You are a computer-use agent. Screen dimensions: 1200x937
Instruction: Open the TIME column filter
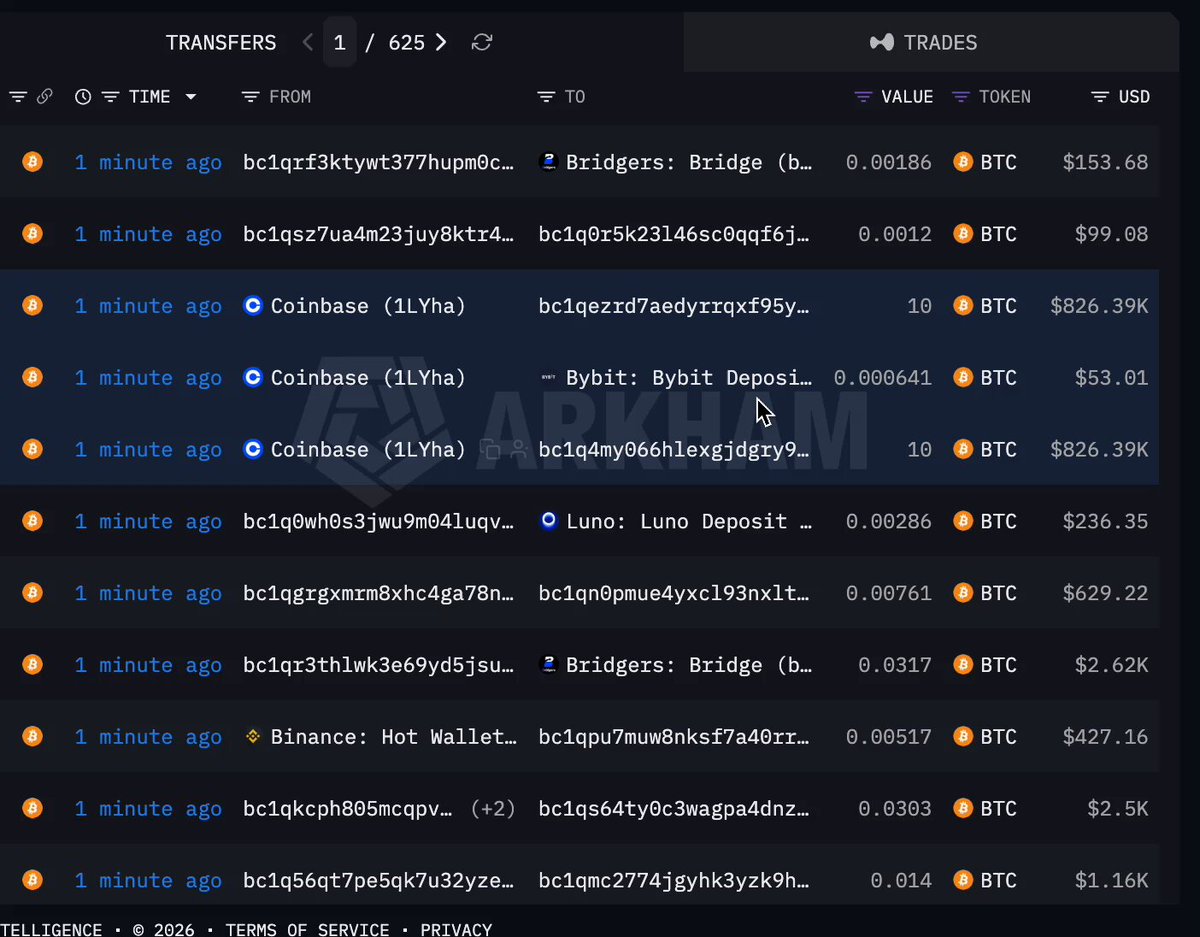click(111, 97)
